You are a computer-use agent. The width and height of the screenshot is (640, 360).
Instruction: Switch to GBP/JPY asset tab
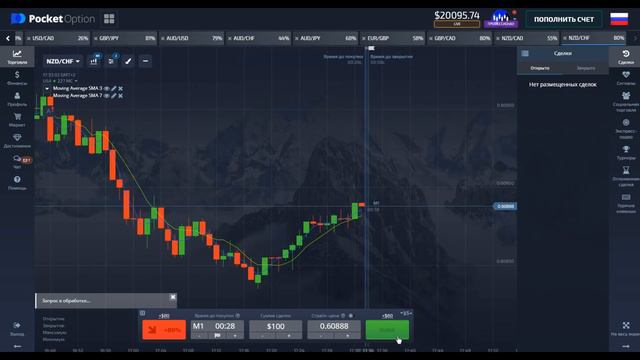[x=124, y=38]
